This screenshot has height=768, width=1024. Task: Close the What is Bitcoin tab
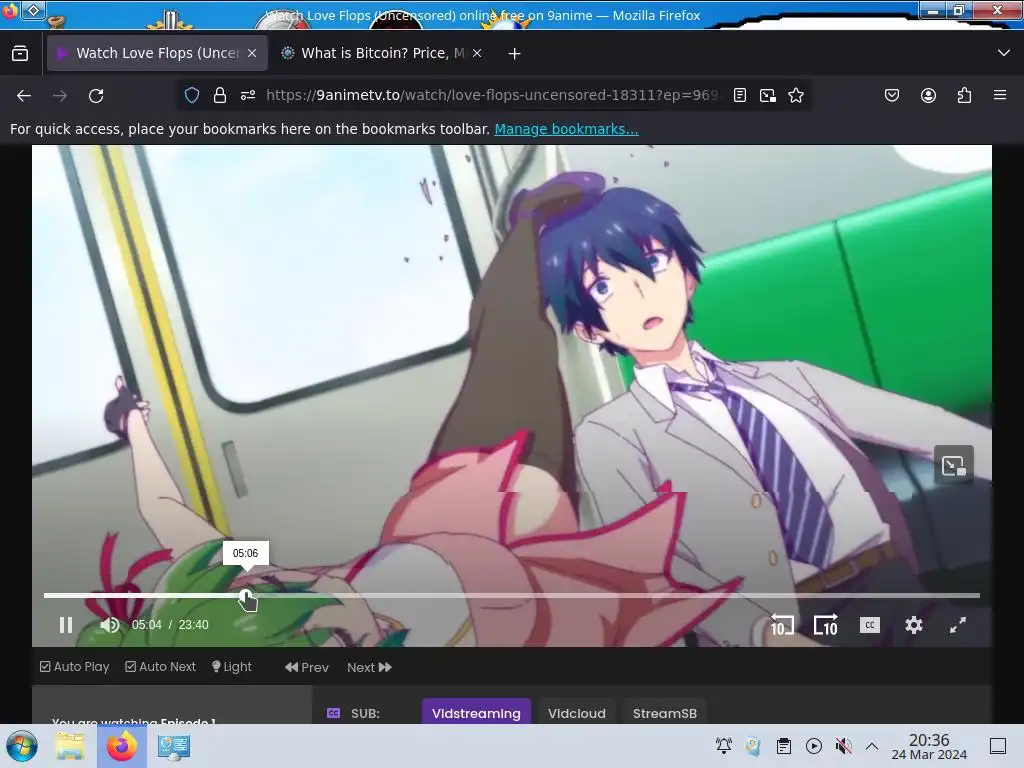(x=477, y=53)
